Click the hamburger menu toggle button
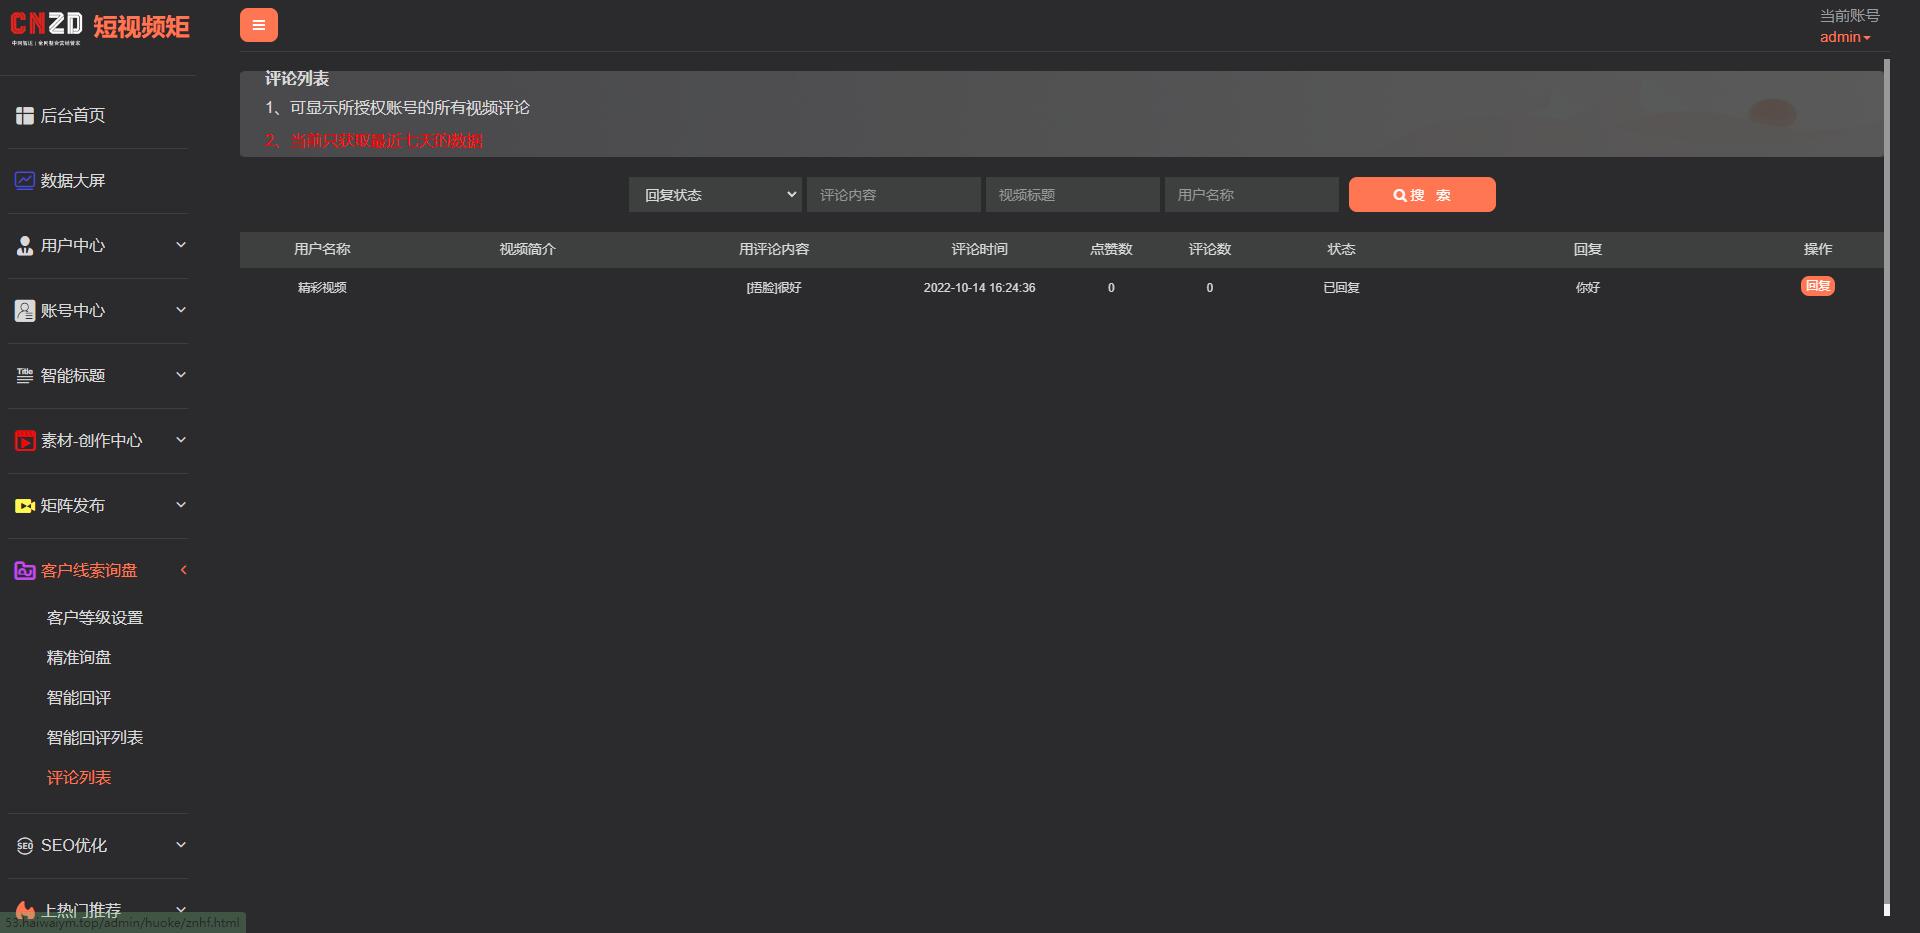The image size is (1920, 933). (x=258, y=25)
